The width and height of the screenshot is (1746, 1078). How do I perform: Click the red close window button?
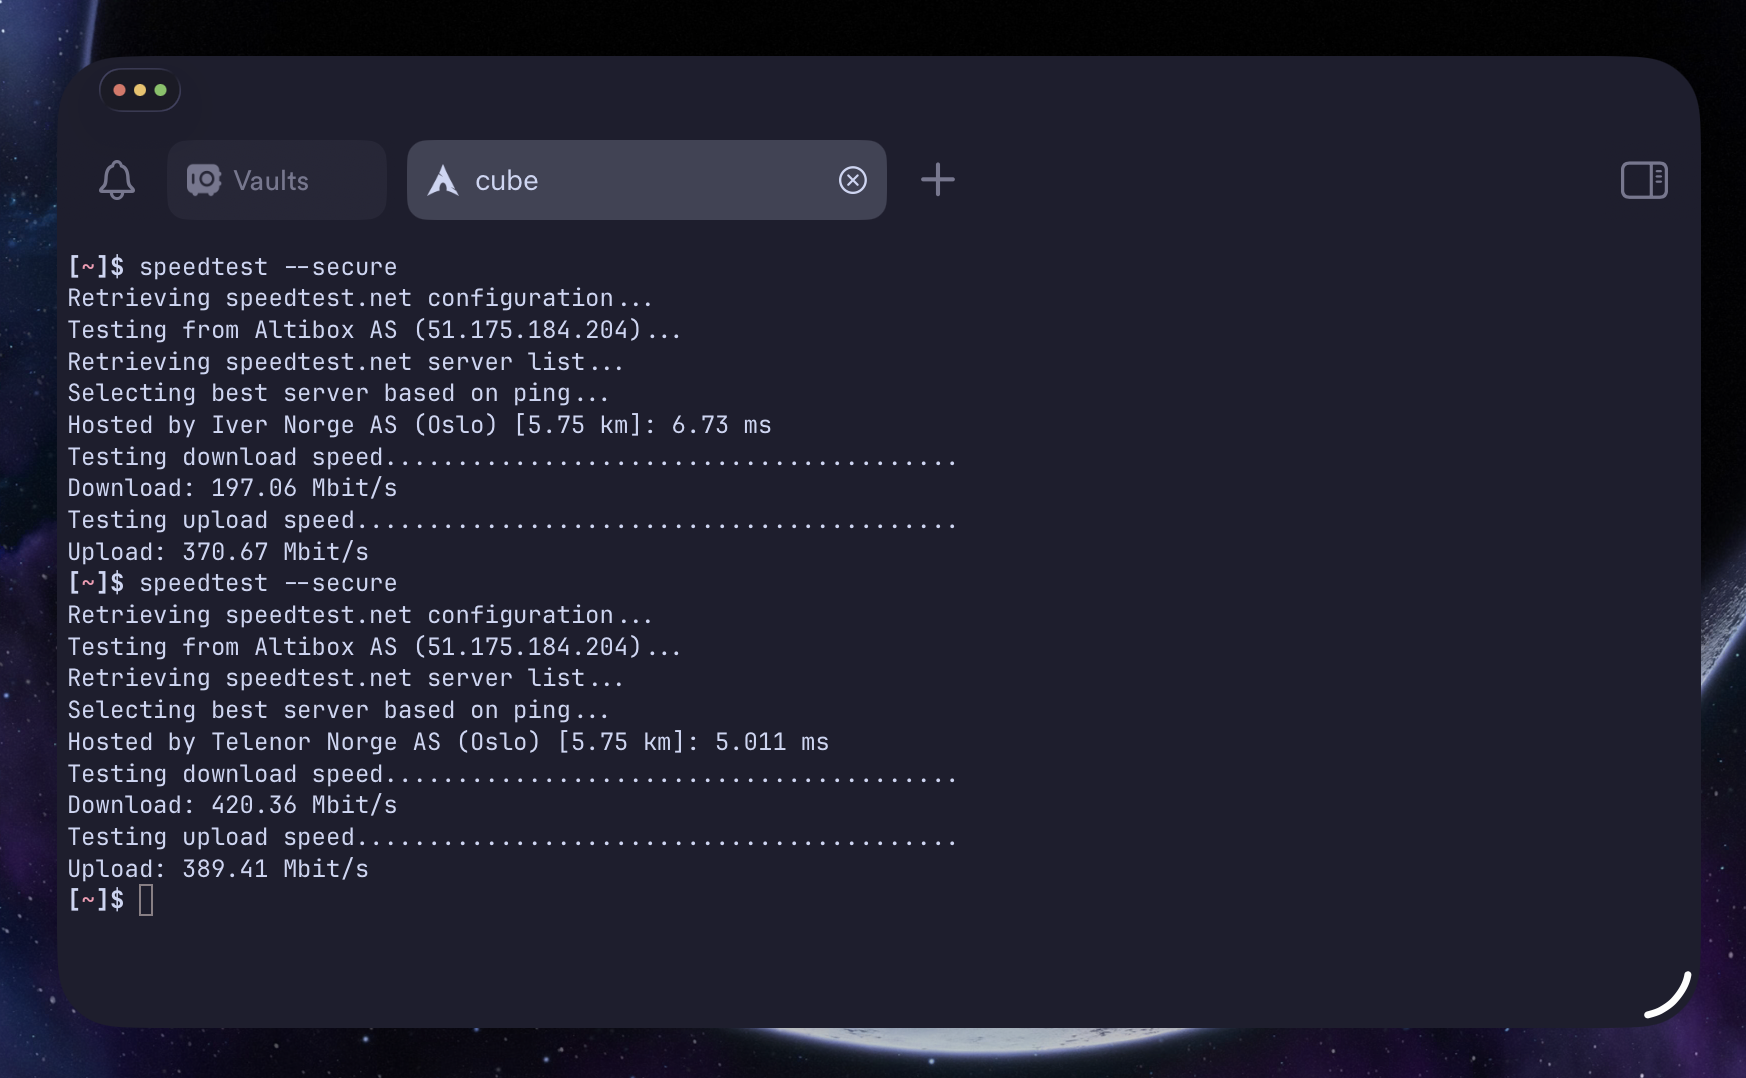pos(120,90)
